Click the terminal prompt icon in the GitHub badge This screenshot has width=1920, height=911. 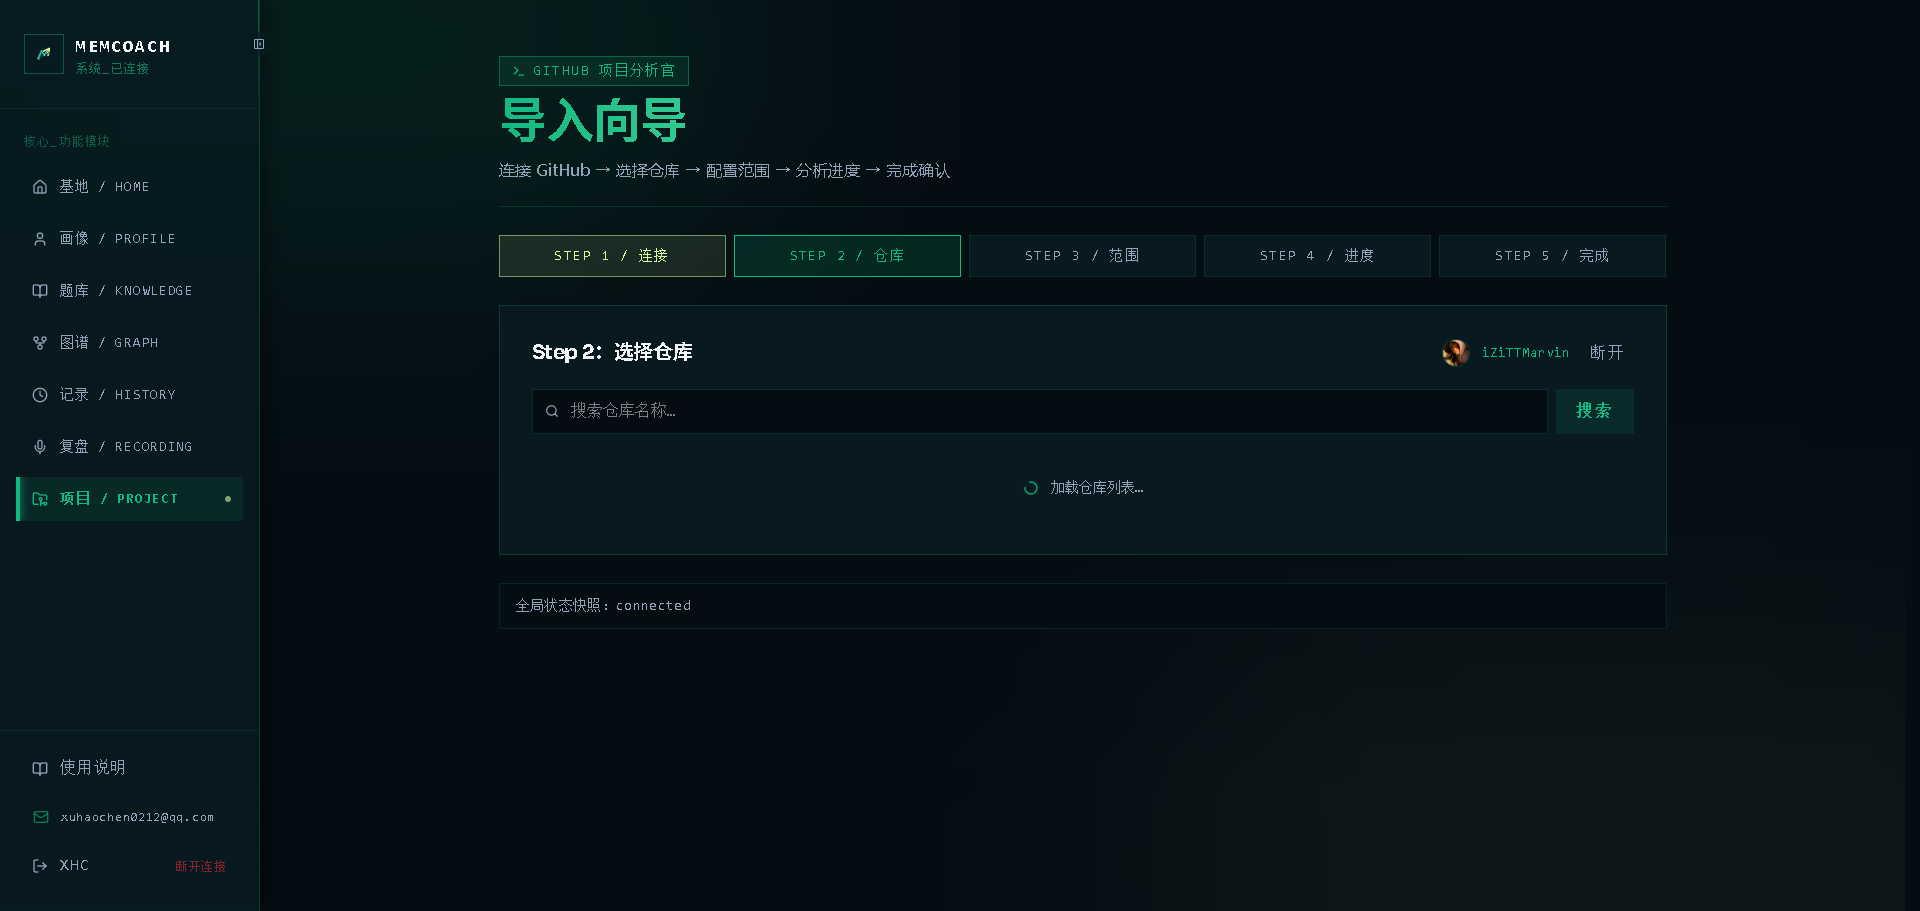click(x=518, y=71)
